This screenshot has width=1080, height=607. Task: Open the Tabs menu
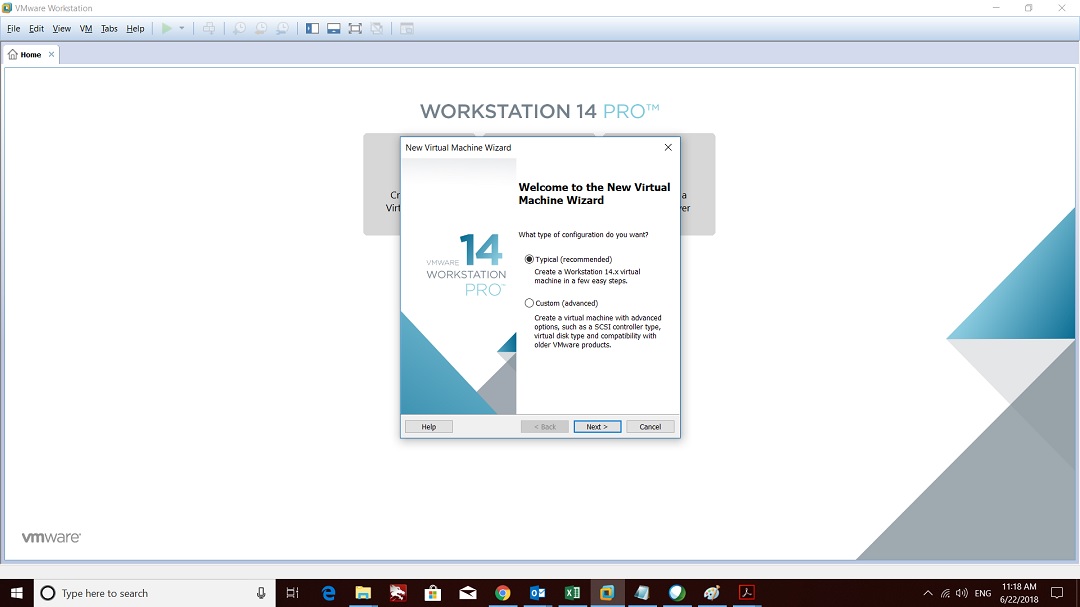(x=109, y=28)
